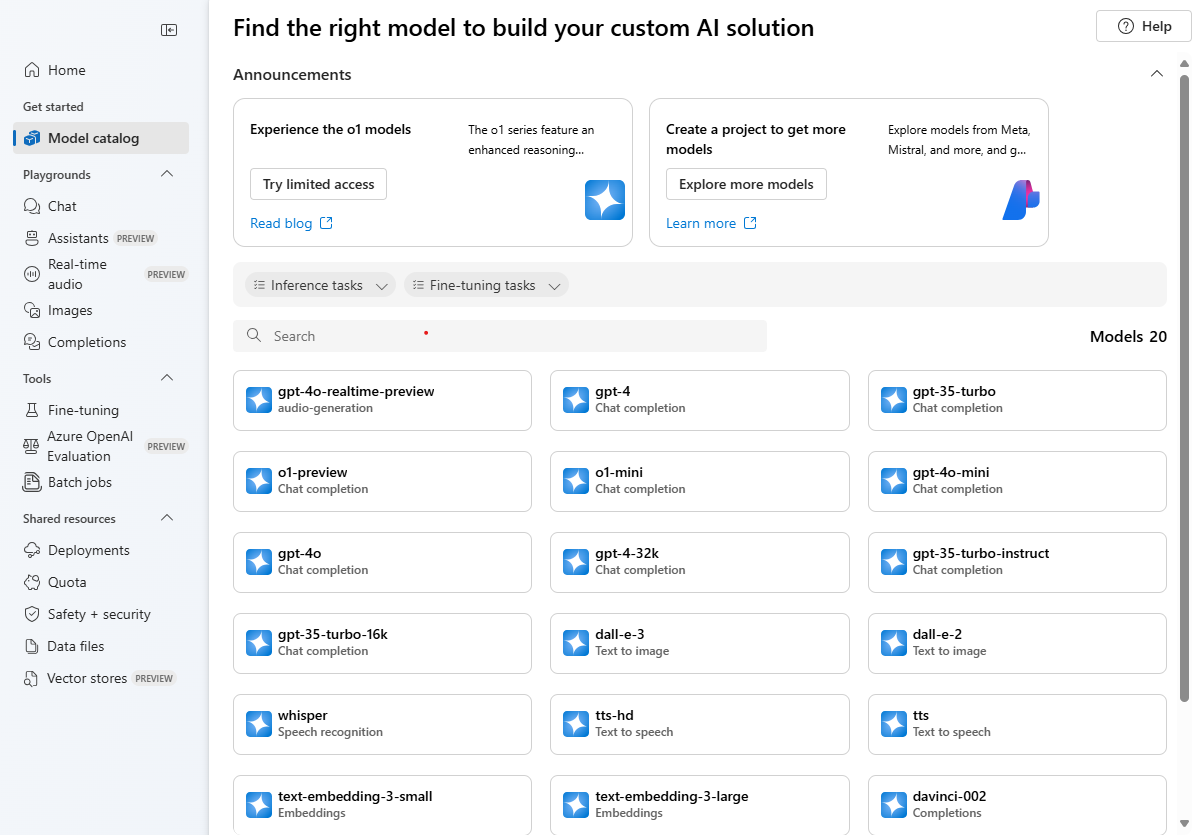
Task: Click the Home house icon
Action: point(32,70)
